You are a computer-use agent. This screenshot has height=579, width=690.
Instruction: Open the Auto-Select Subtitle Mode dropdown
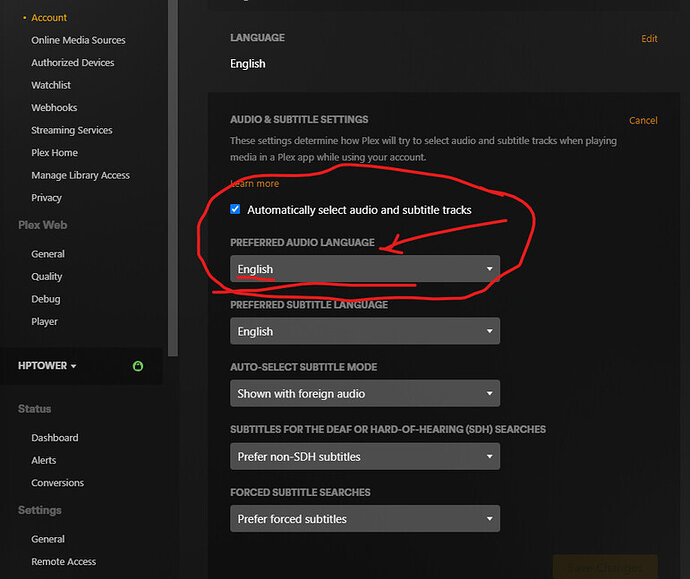tap(365, 393)
